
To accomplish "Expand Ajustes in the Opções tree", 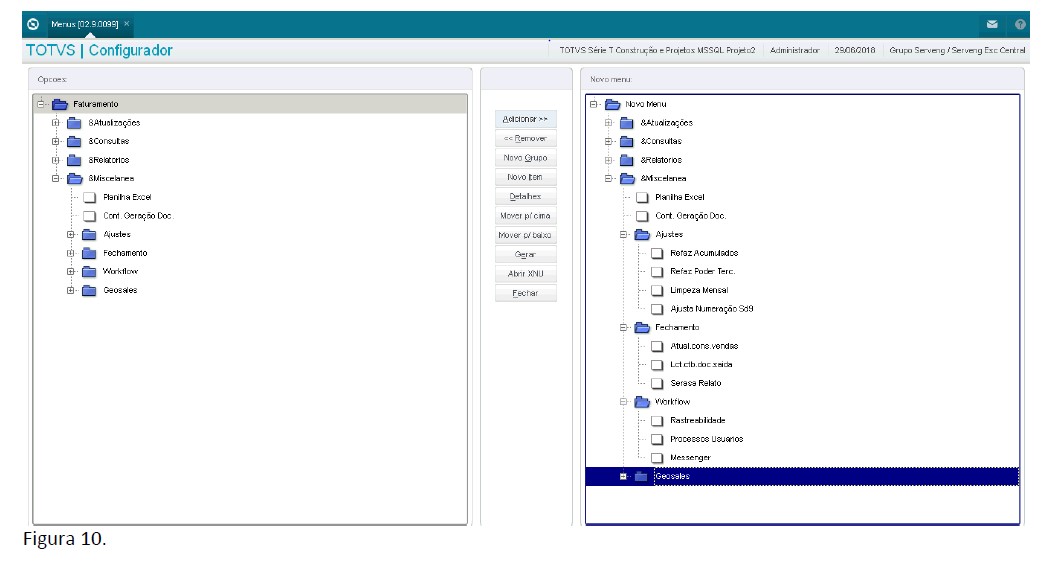I will (71, 234).
